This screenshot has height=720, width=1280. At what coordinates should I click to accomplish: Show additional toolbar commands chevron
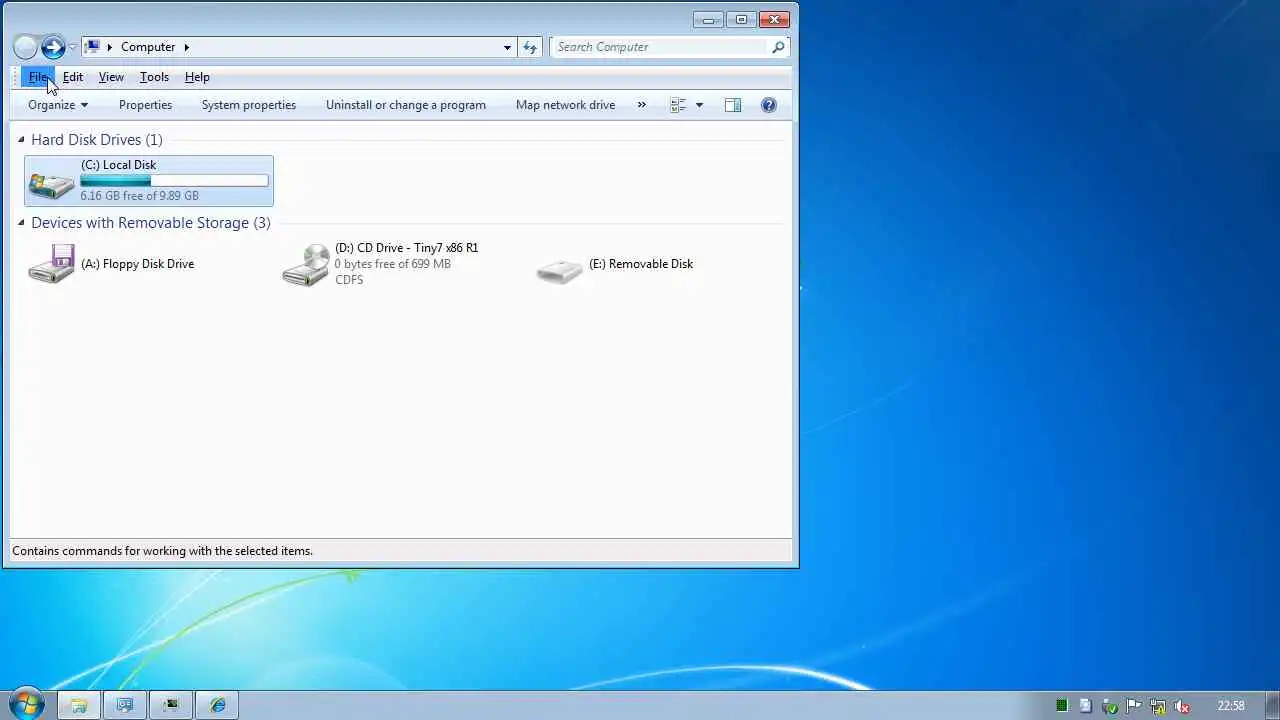click(641, 105)
